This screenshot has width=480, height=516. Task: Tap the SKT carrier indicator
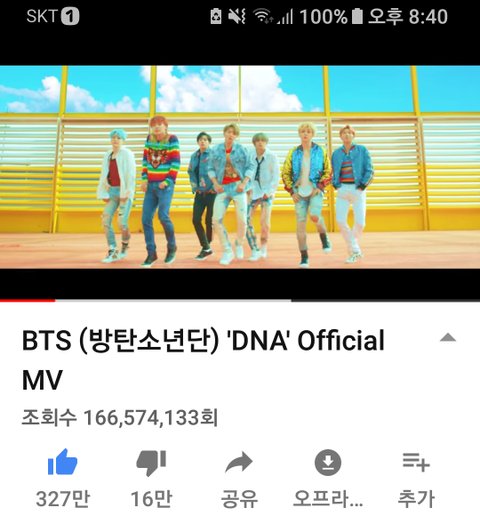53,16
